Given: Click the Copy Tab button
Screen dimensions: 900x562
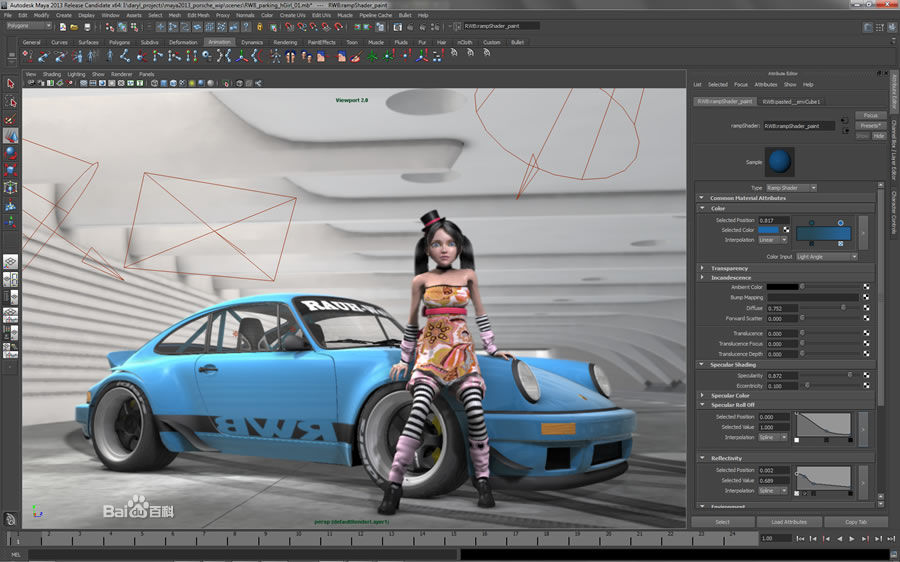Looking at the screenshot, I should (x=856, y=522).
